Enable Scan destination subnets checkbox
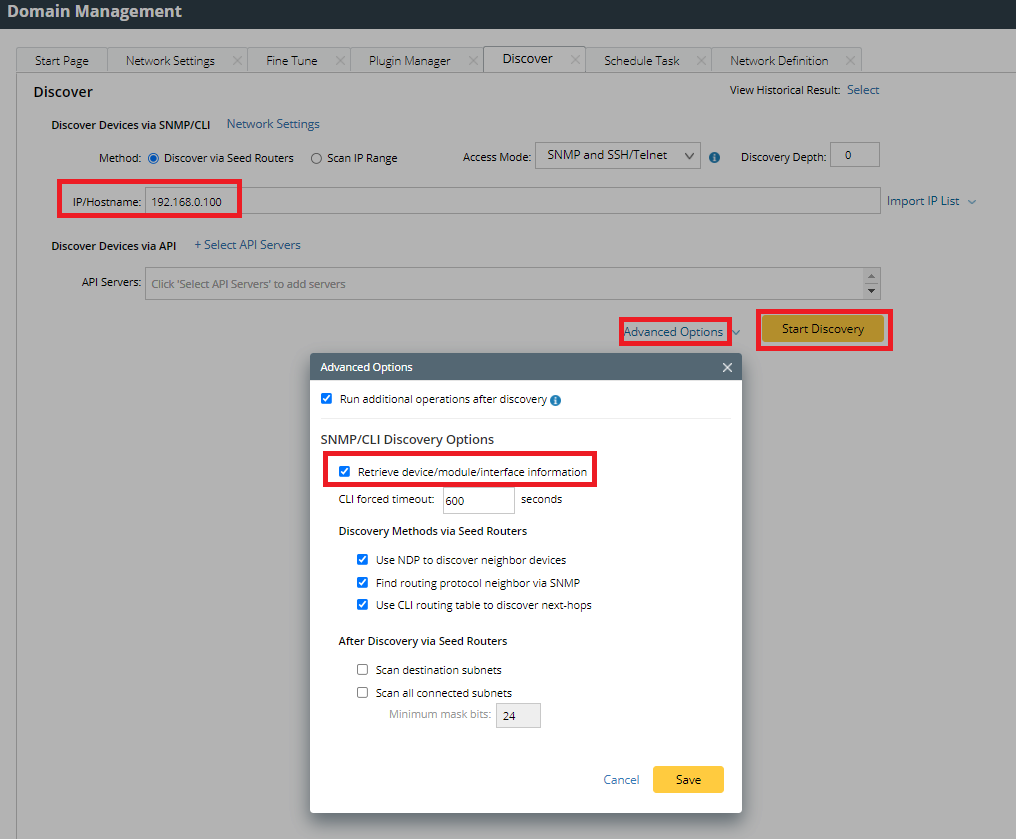Image resolution: width=1017 pixels, height=839 pixels. (x=363, y=670)
